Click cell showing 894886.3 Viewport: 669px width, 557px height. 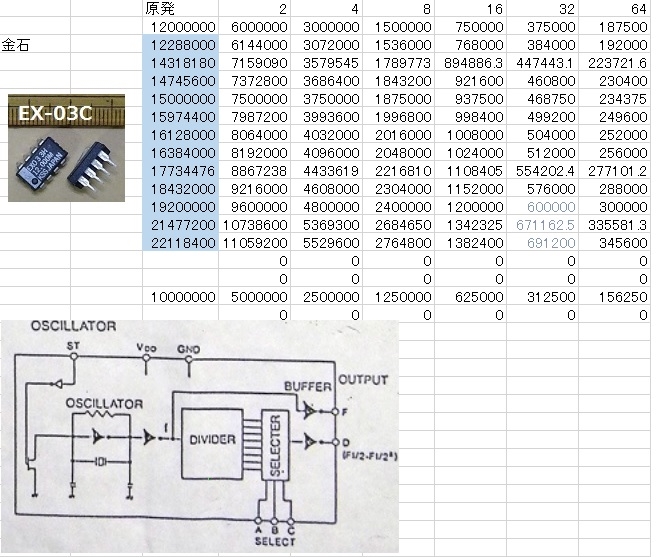point(471,63)
